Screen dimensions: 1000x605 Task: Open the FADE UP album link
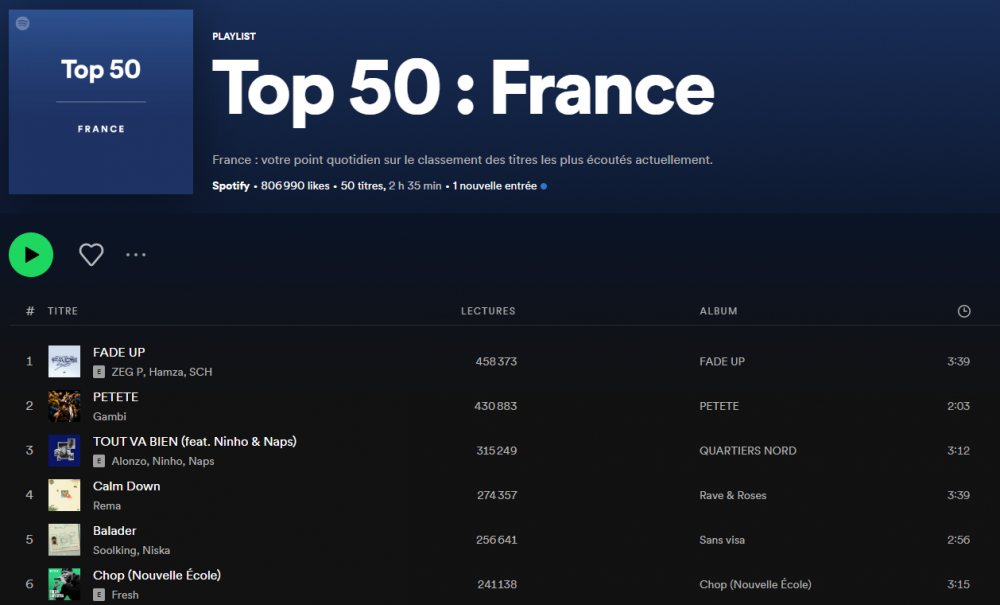722,361
